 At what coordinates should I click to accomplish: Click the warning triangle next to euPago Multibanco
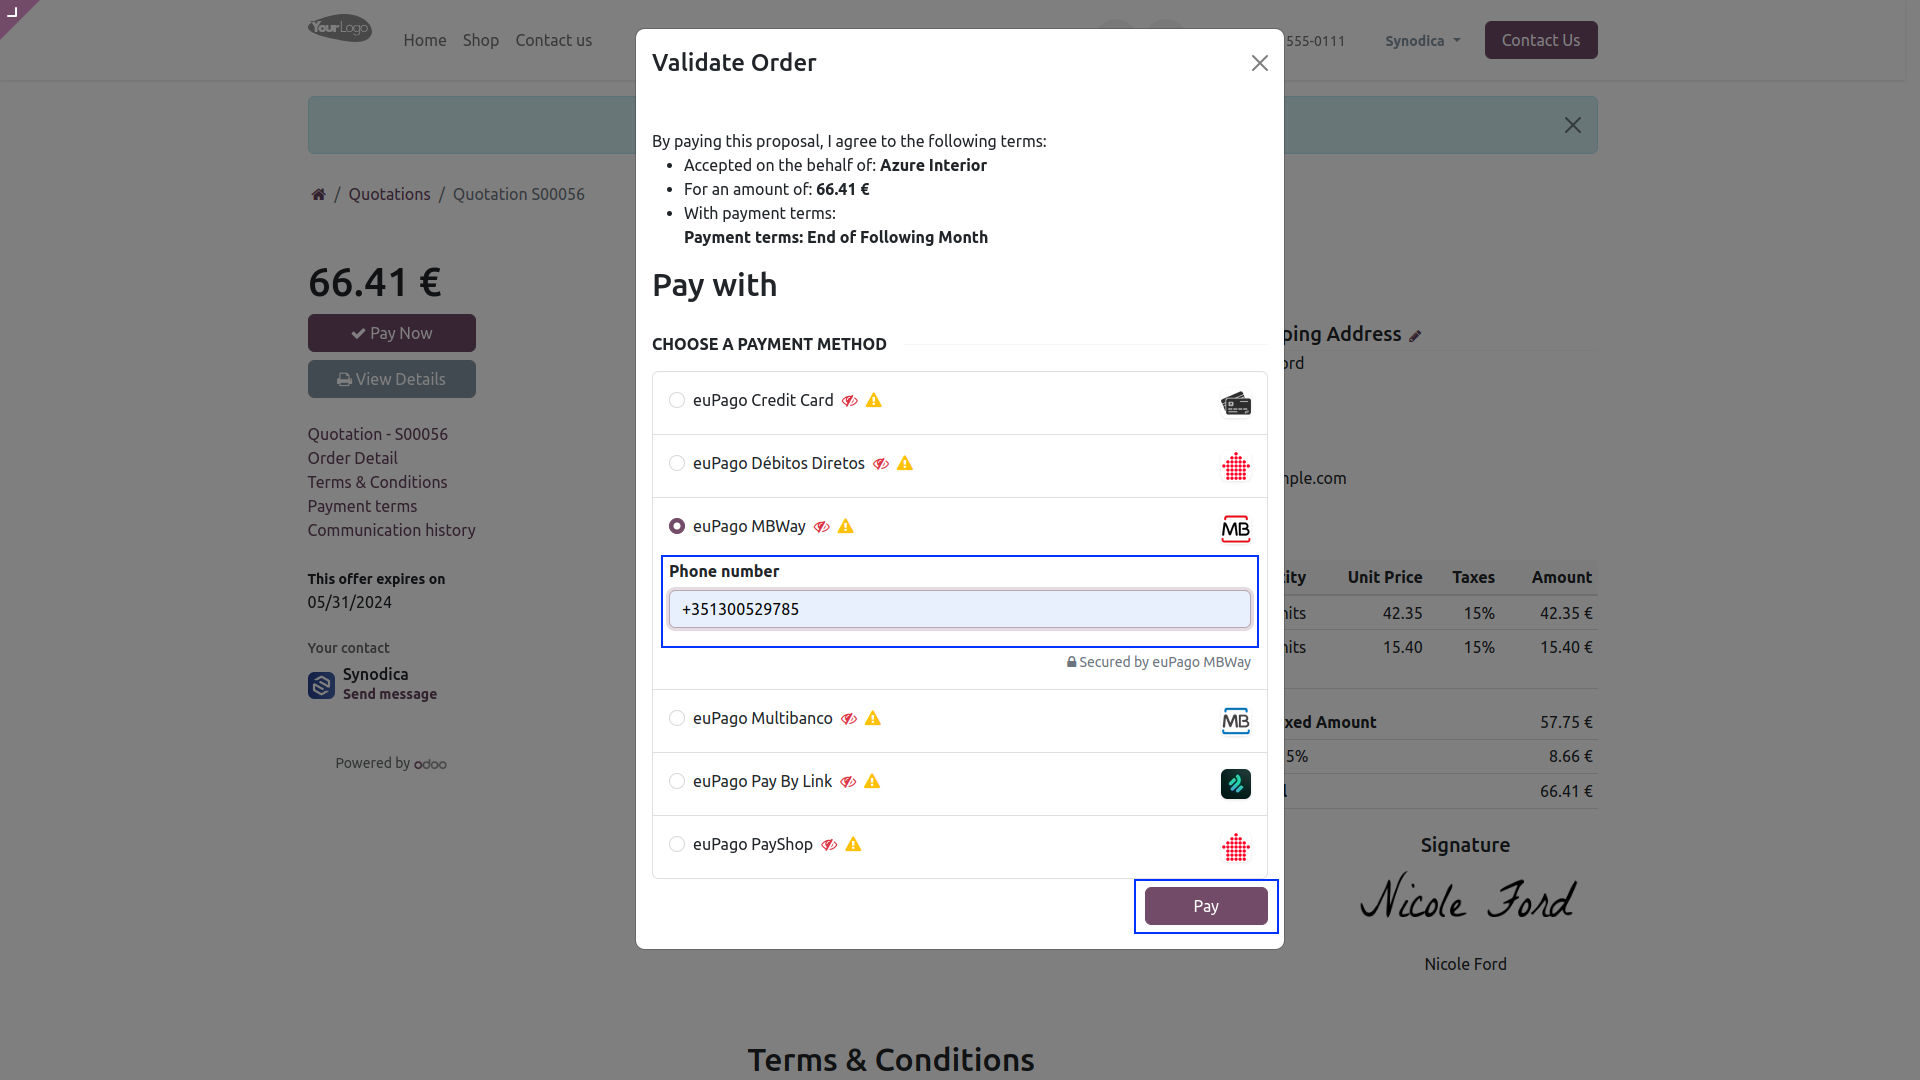point(873,718)
